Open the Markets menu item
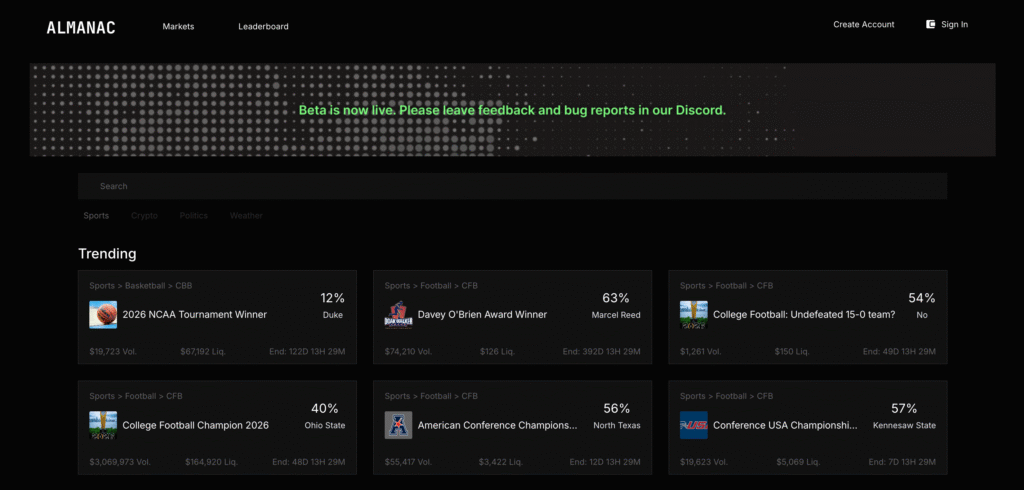1024x490 pixels. (x=178, y=26)
